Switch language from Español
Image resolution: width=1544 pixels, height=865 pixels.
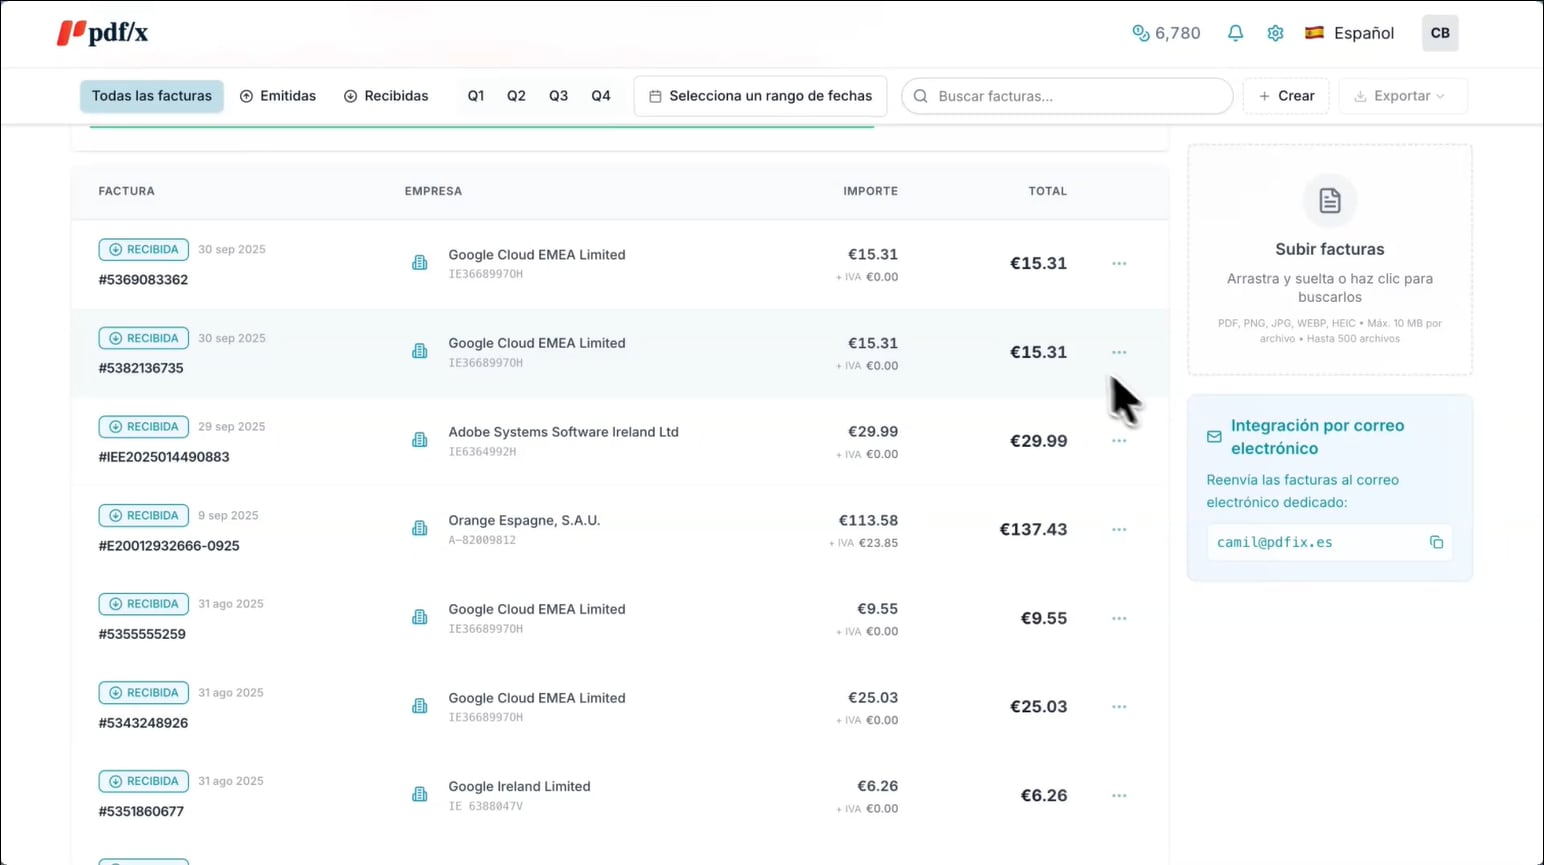pos(1349,33)
